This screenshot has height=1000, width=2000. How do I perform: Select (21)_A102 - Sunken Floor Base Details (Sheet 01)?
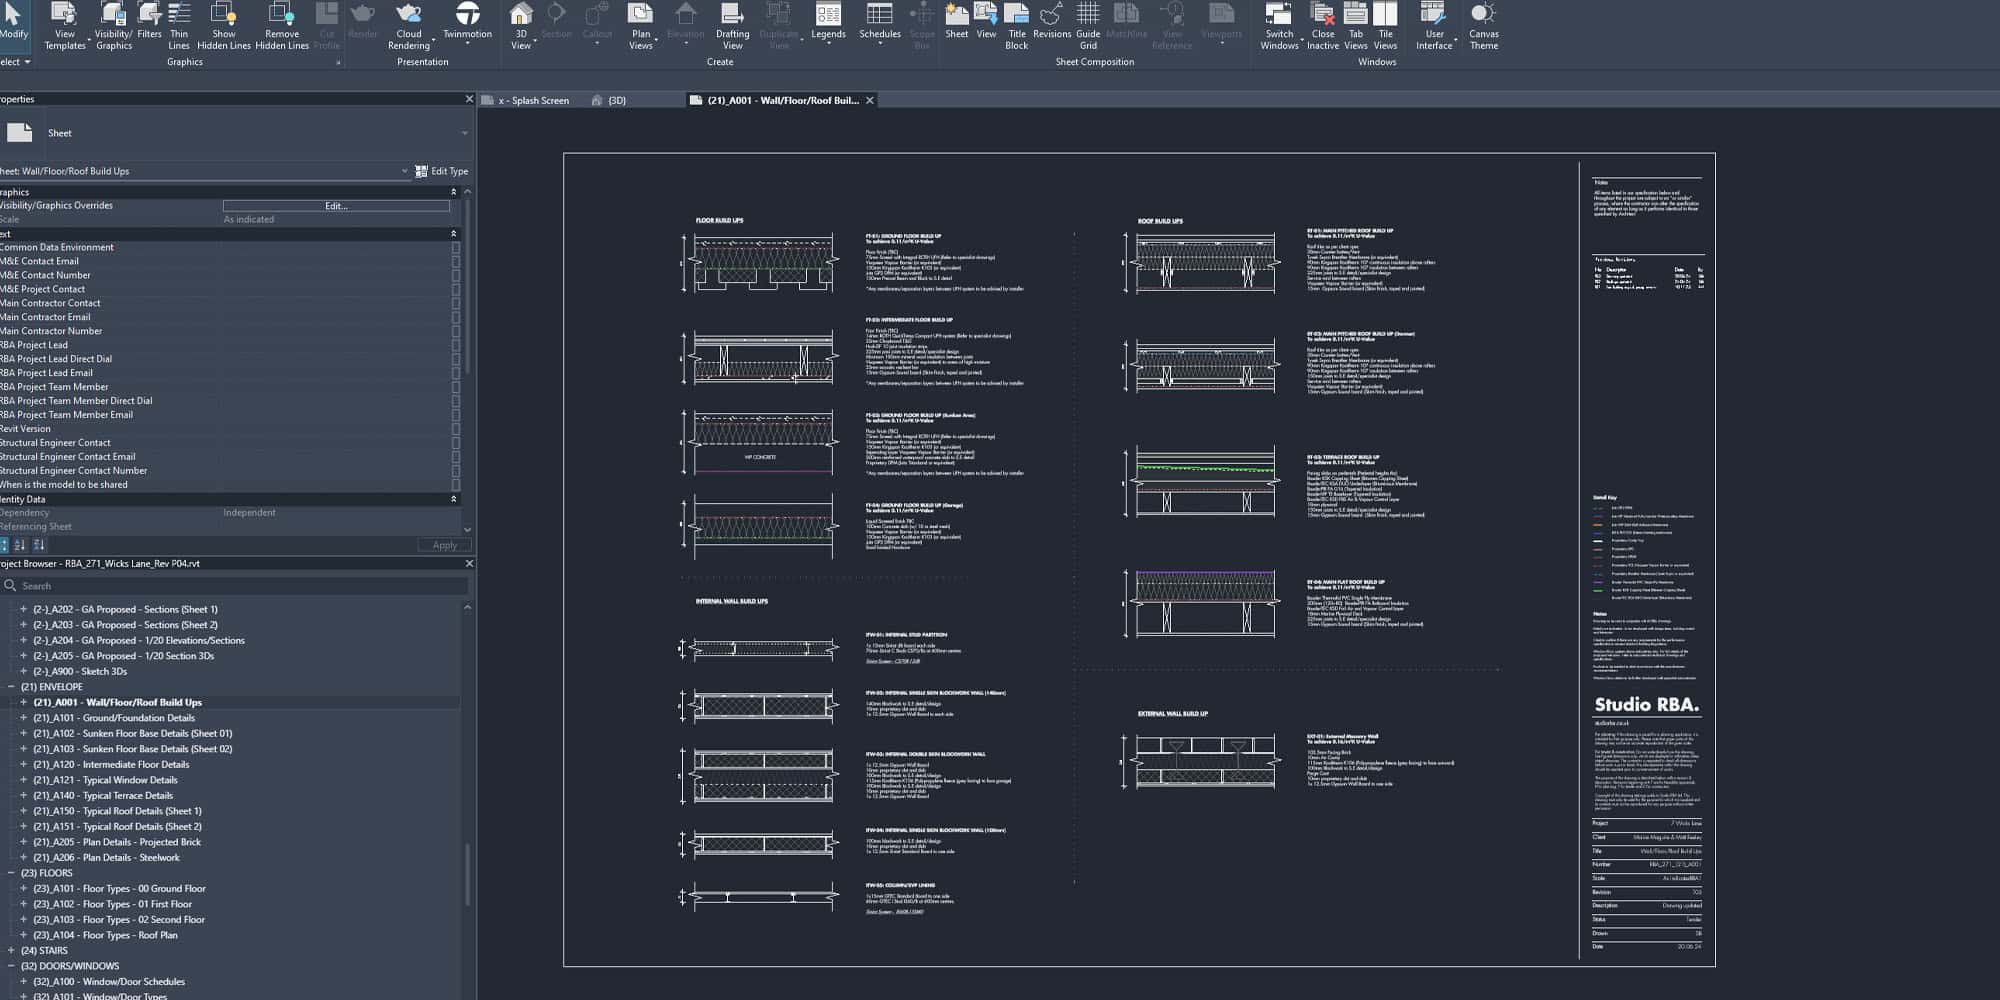133,733
